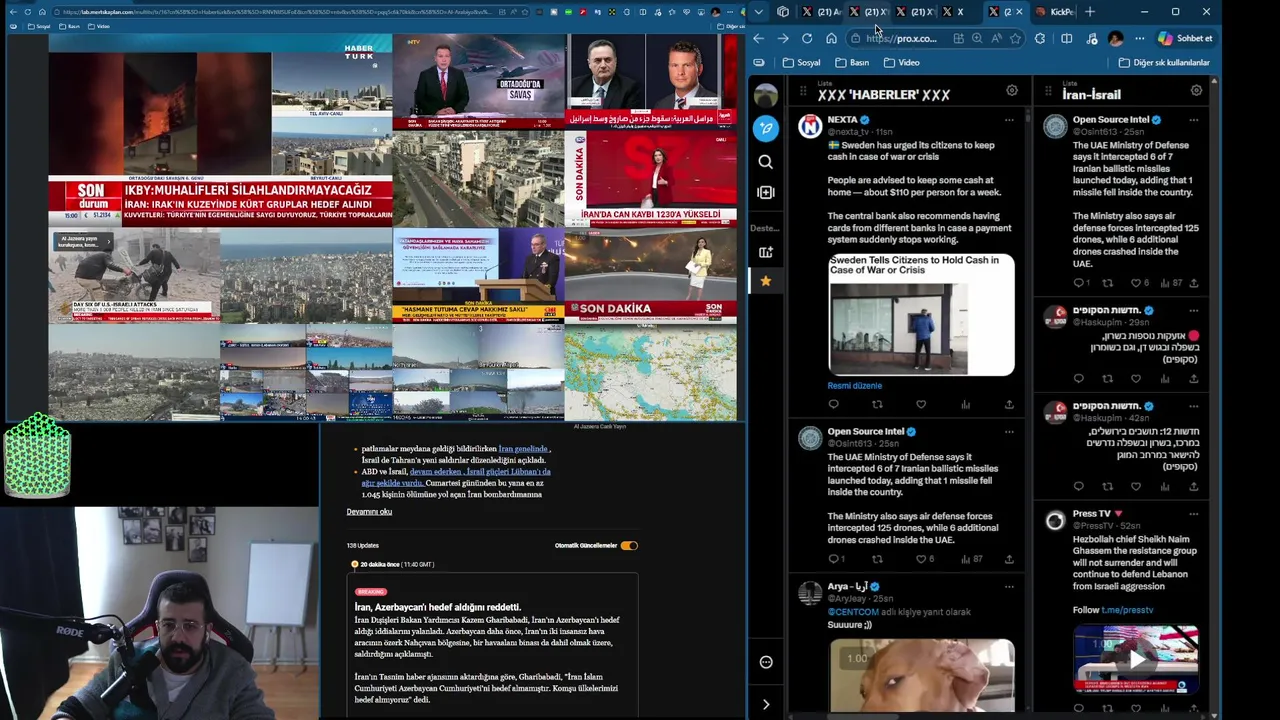
Task: Click the zoom magnifier in address bar
Action: point(976,38)
